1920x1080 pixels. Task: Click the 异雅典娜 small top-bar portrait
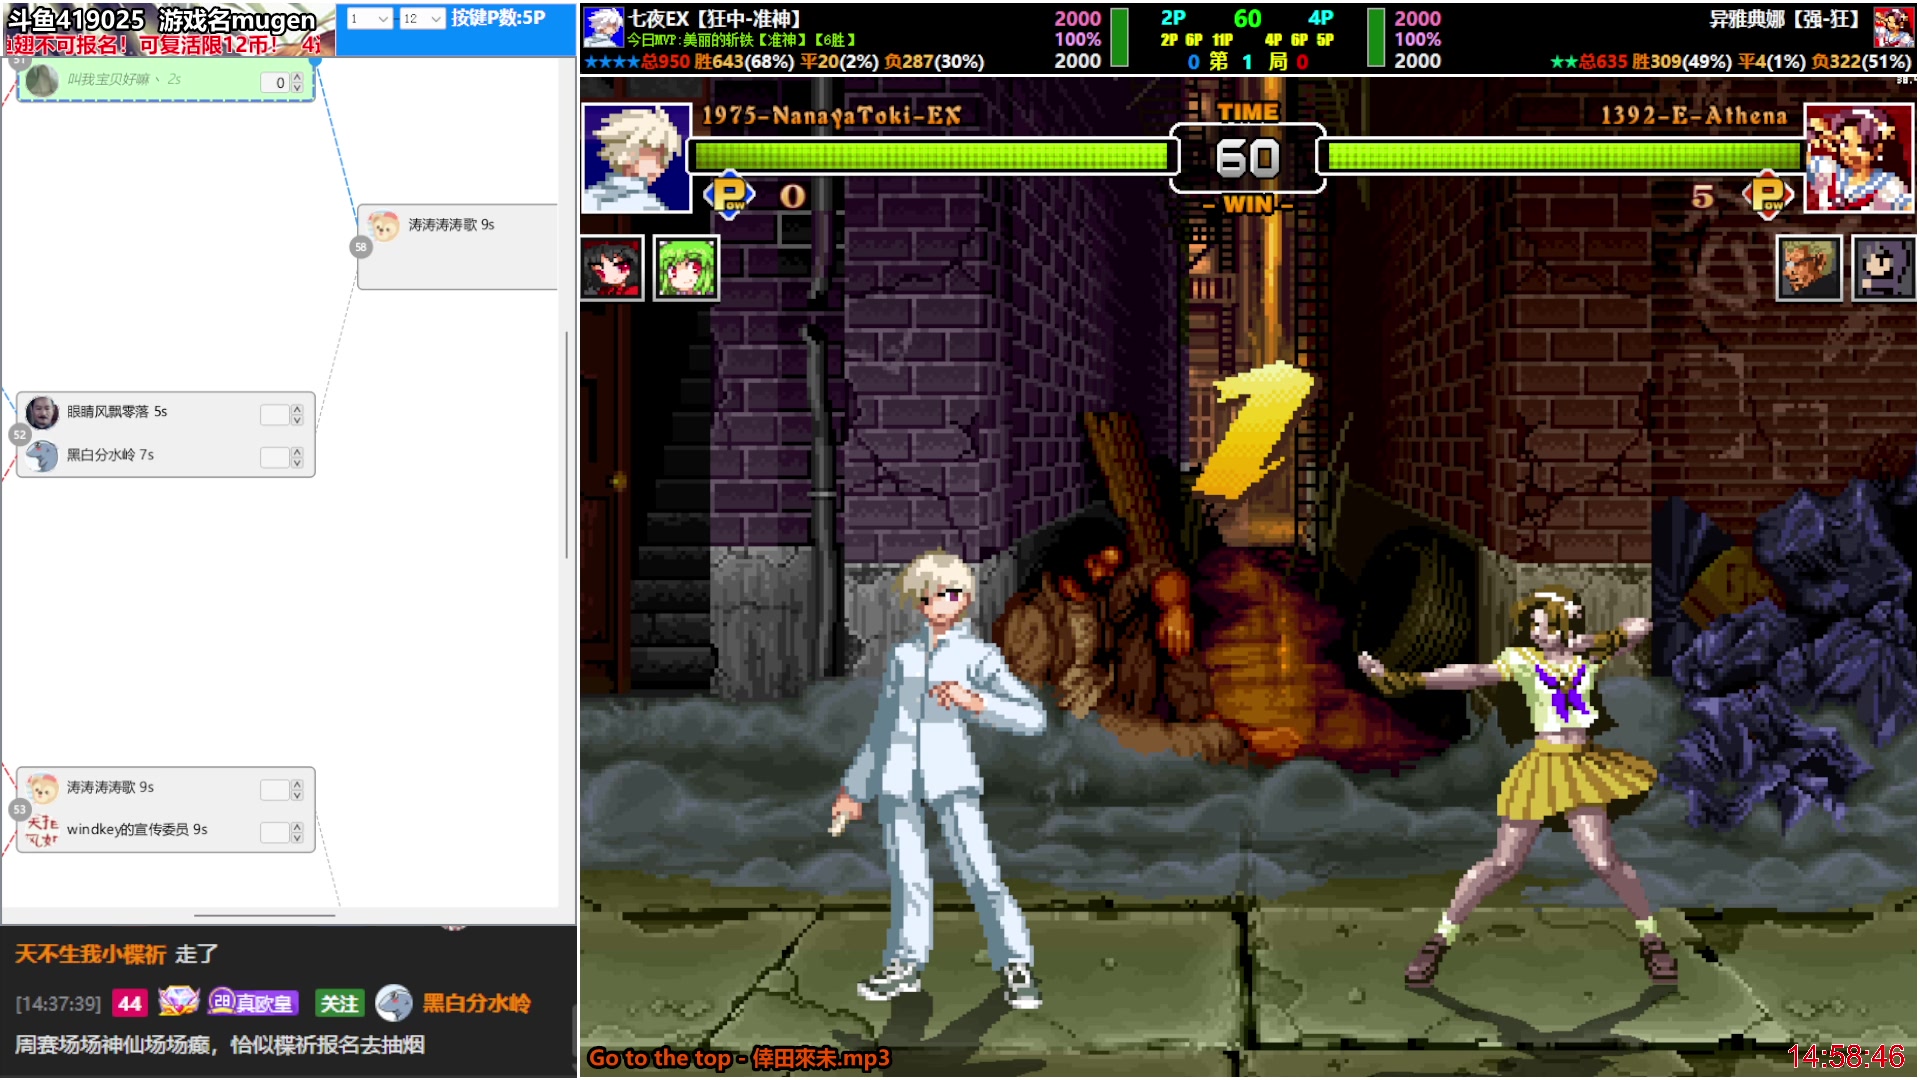click(1893, 27)
